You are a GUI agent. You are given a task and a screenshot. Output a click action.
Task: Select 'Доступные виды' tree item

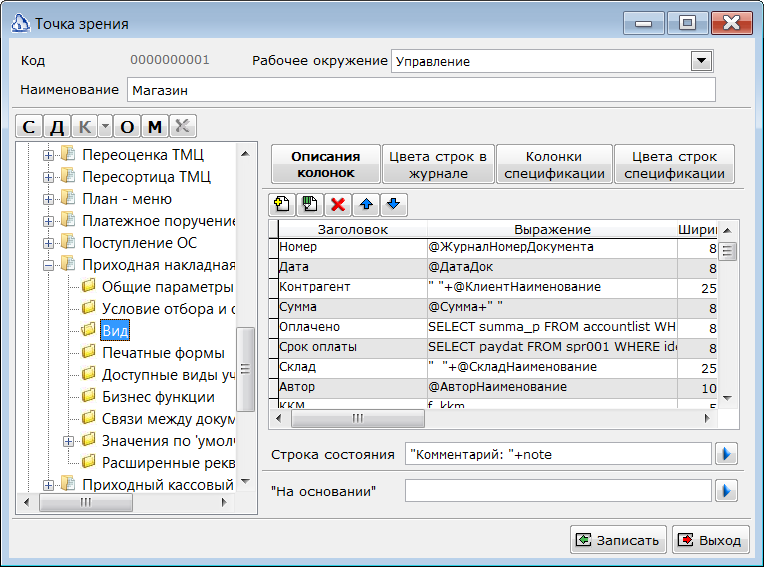coord(169,375)
